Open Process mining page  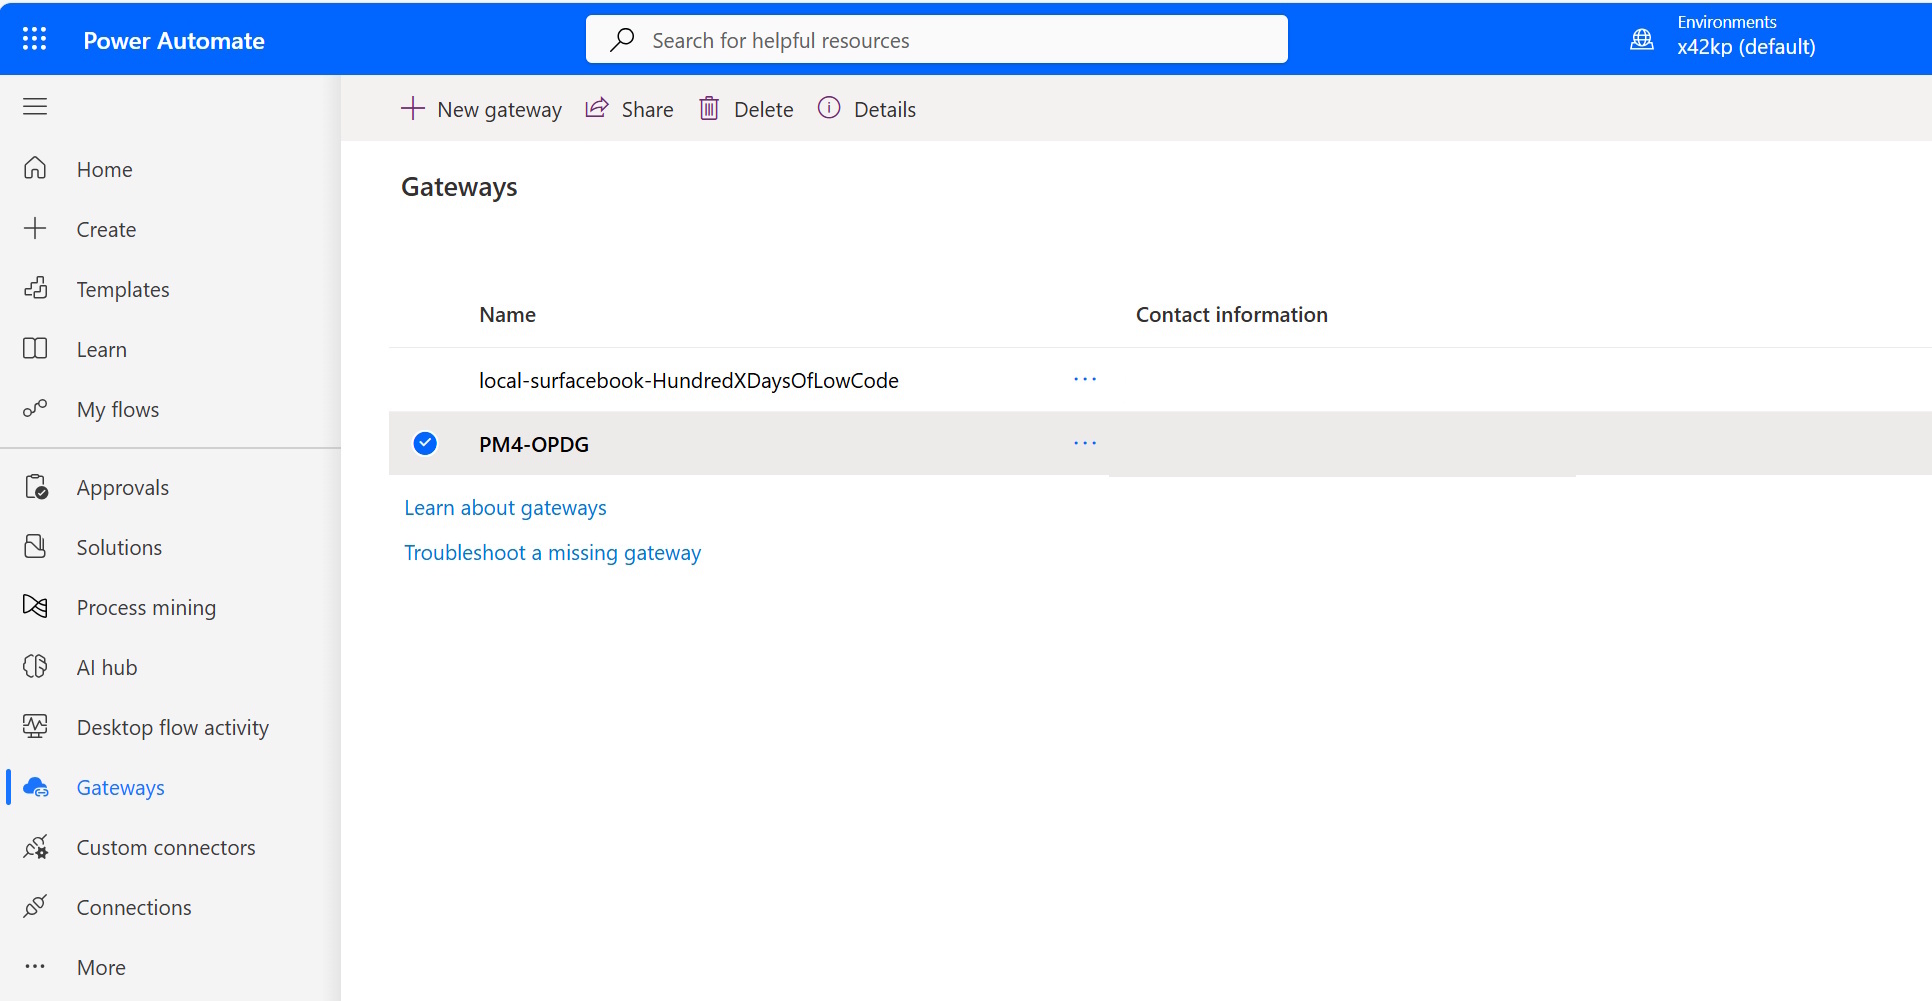coord(146,608)
